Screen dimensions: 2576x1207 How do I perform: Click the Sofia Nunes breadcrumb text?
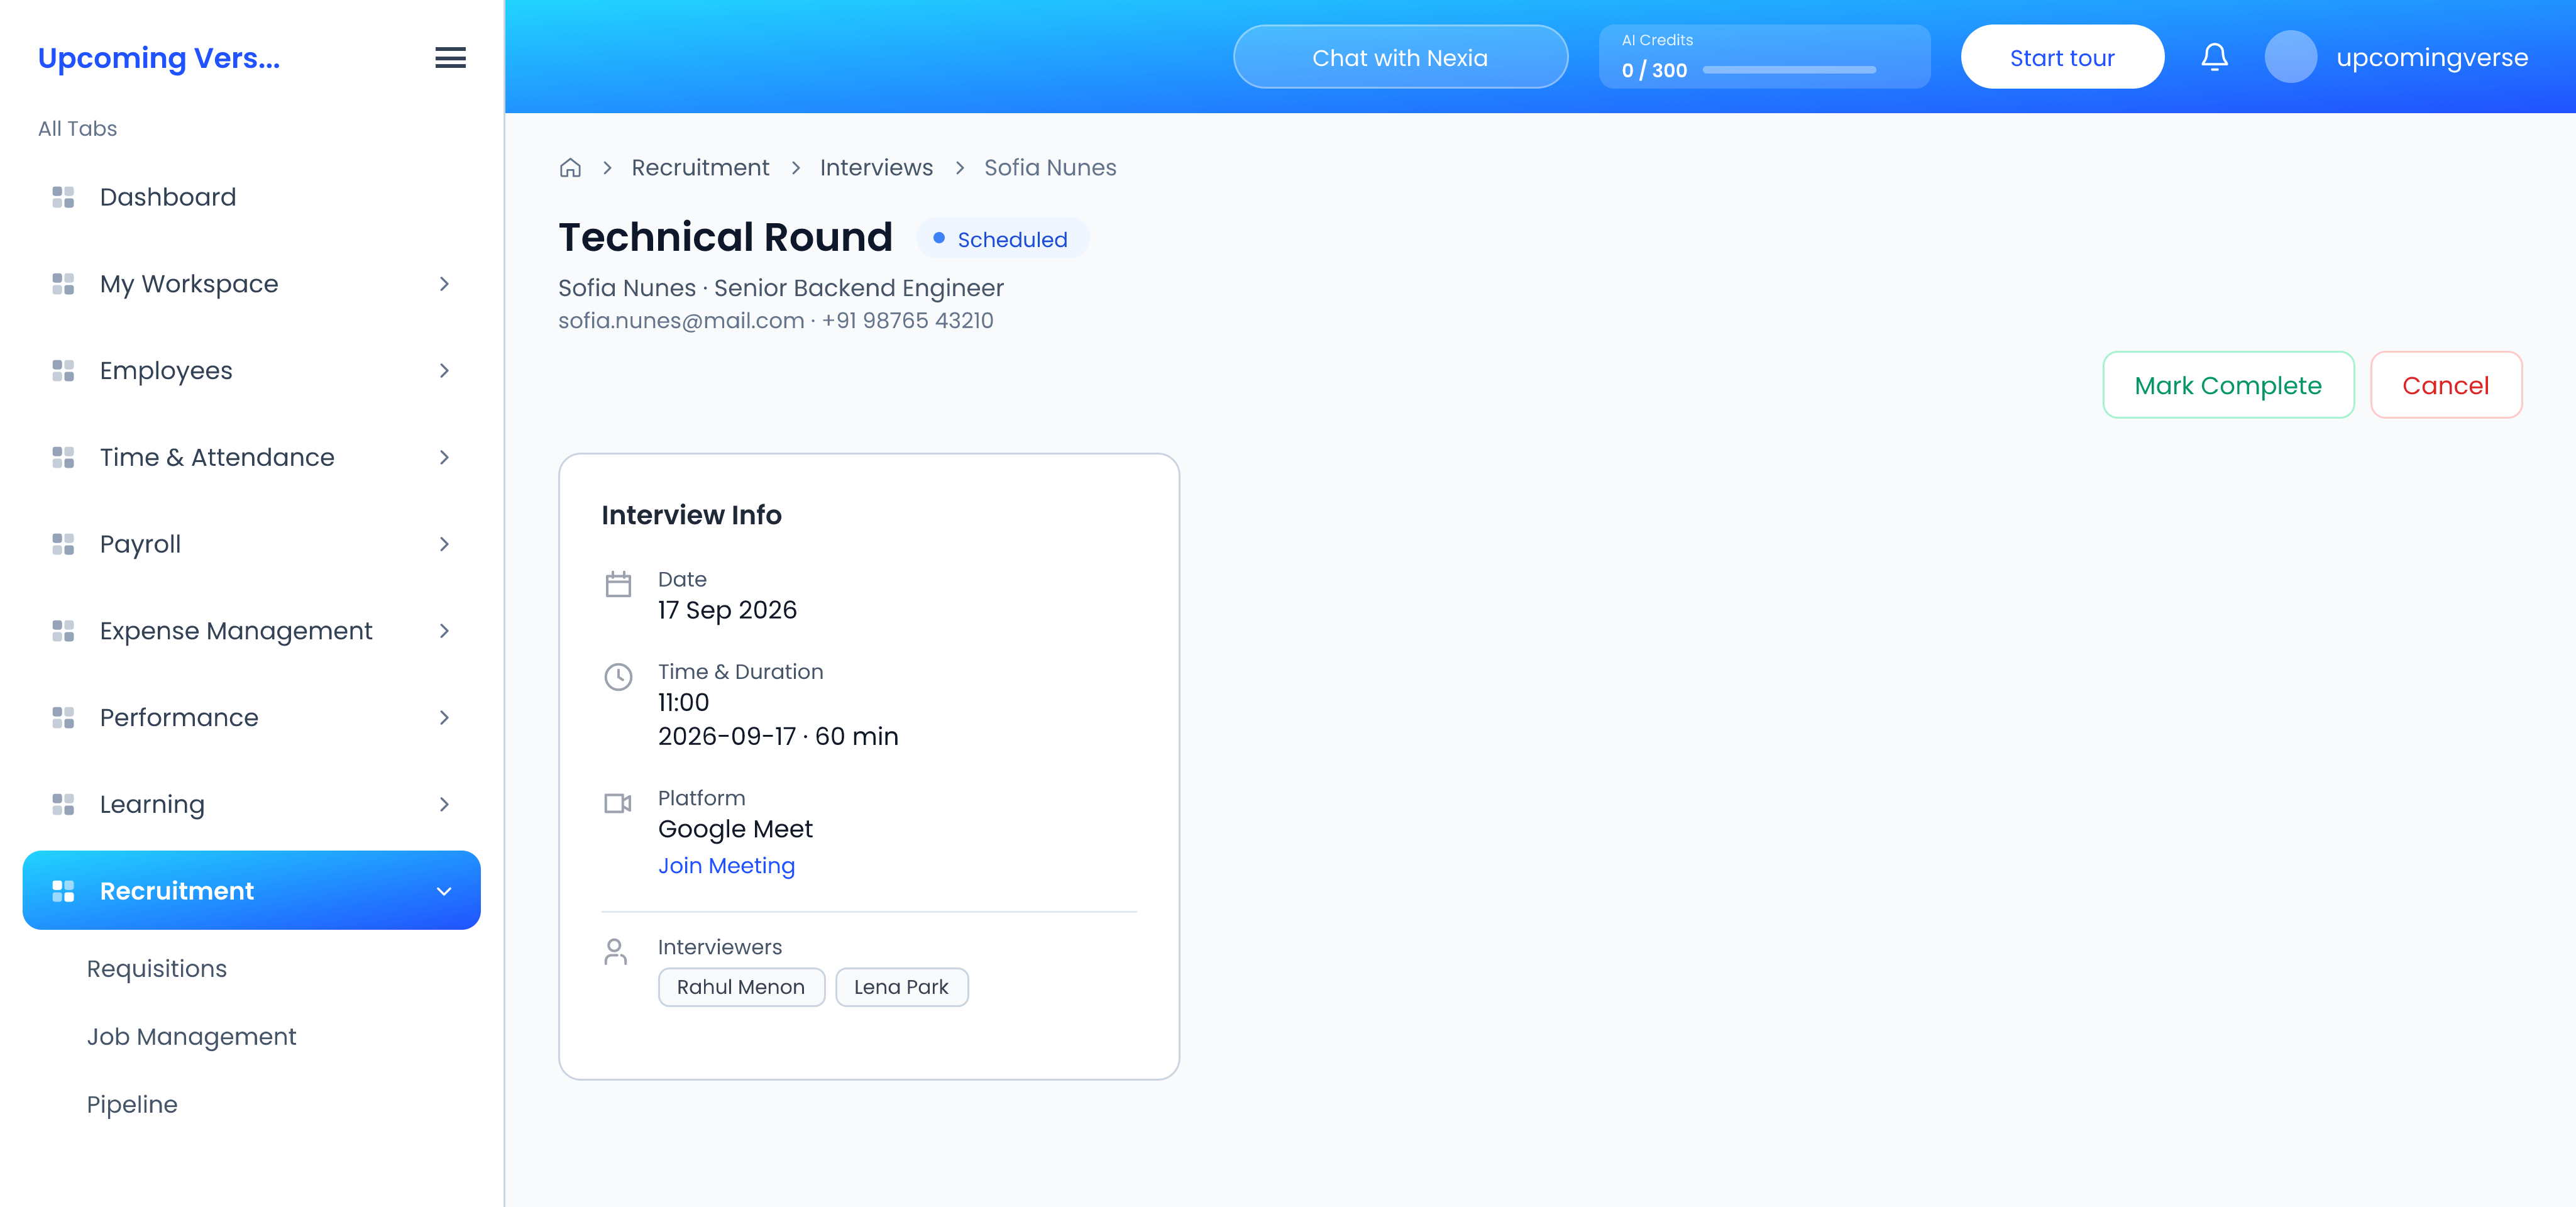(1050, 168)
